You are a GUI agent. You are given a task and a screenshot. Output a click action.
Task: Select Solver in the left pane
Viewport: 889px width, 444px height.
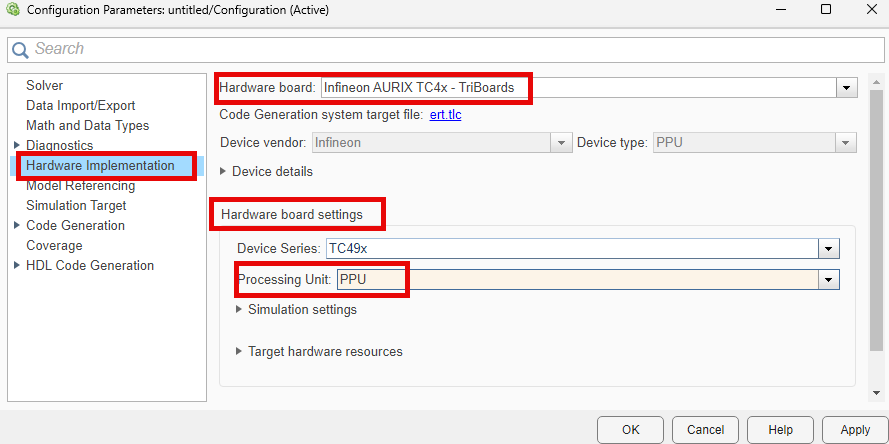[x=45, y=86]
